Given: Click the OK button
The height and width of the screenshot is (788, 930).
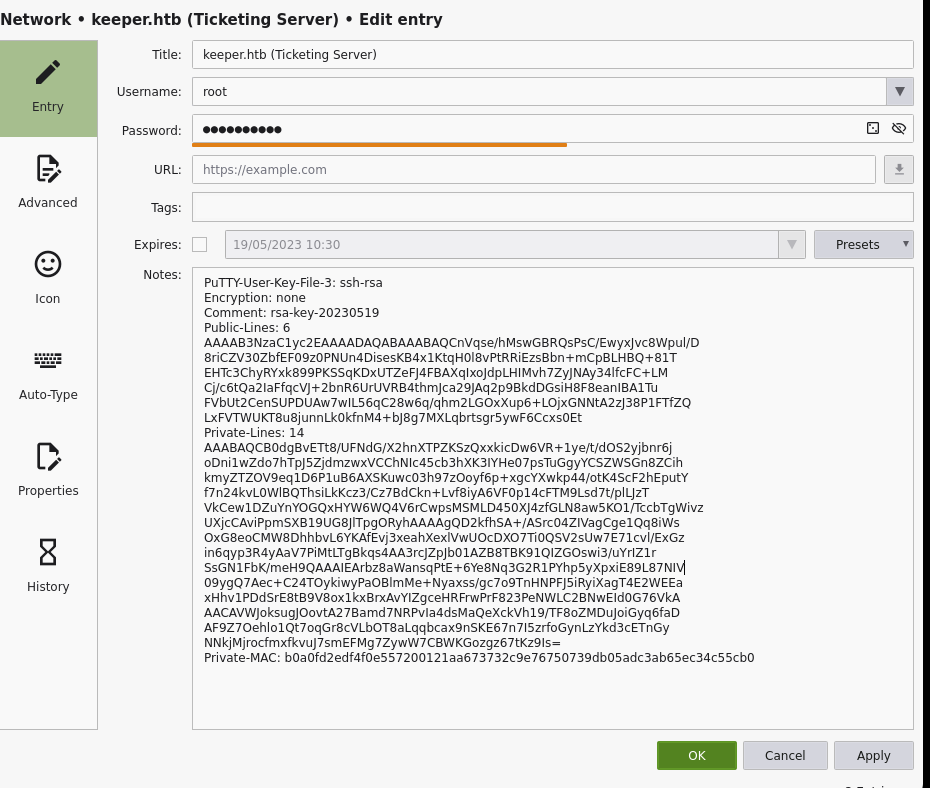Looking at the screenshot, I should coord(697,755).
